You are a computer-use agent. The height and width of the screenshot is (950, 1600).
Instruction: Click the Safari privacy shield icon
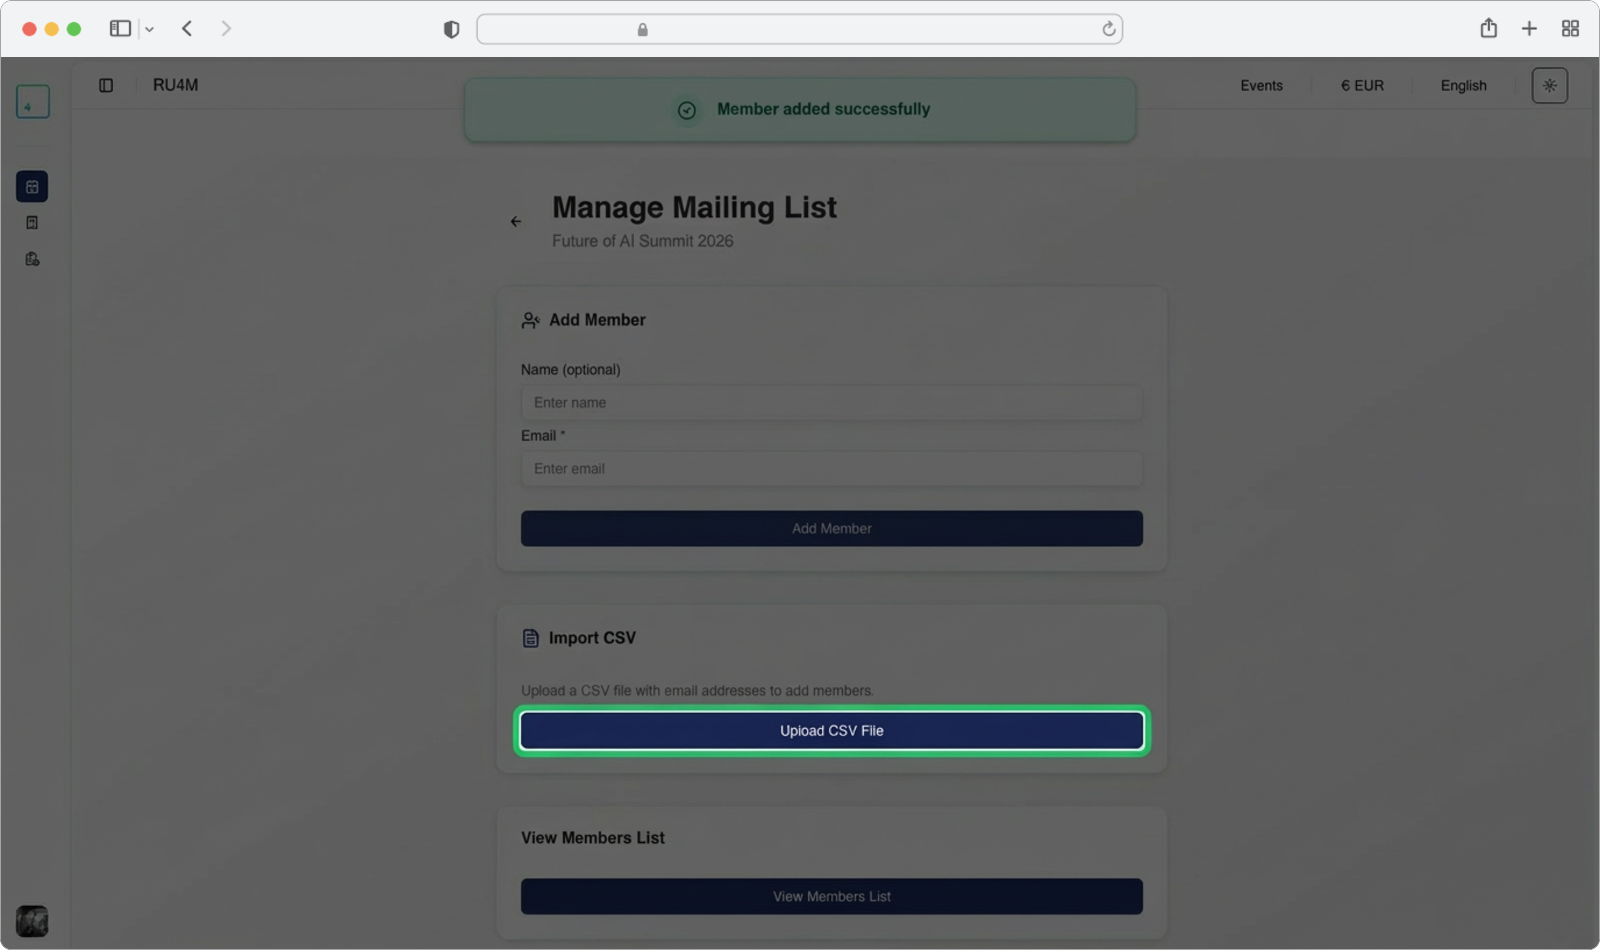click(x=451, y=30)
